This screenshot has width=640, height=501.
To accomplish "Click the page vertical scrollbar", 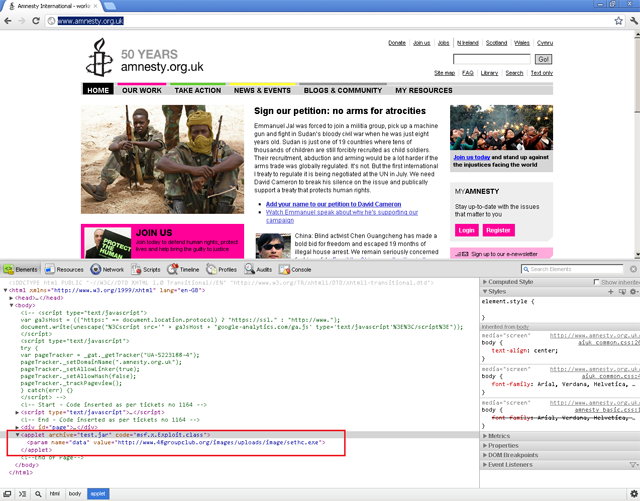I will (x=636, y=145).
